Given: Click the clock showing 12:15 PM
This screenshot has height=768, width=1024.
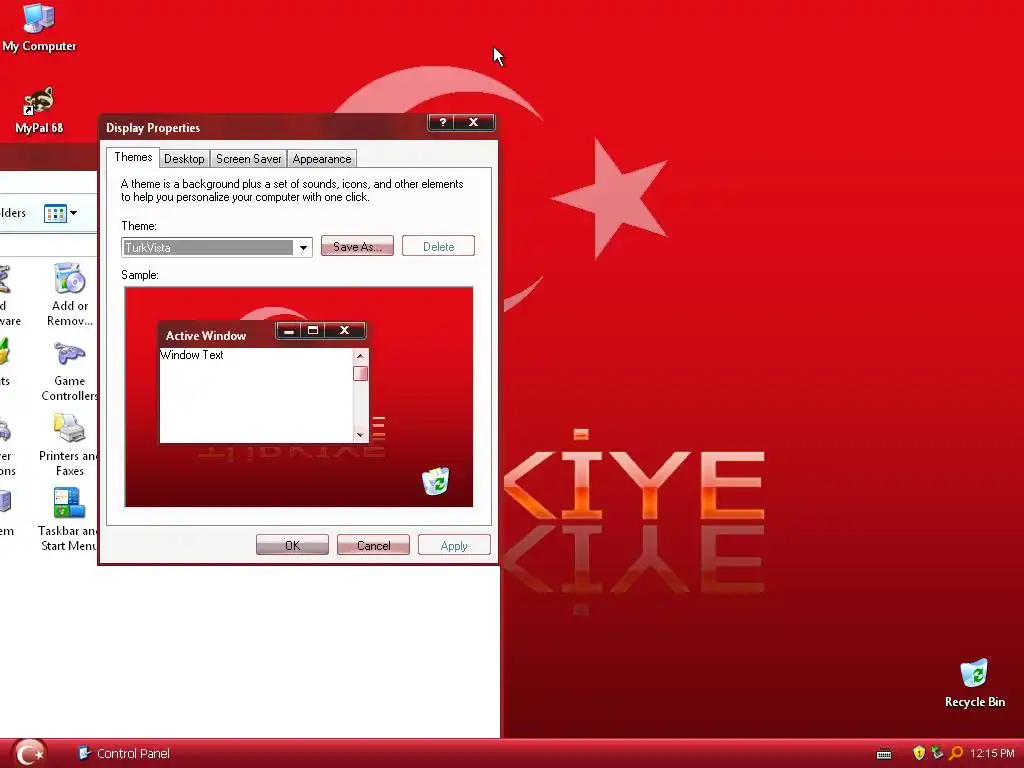Looking at the screenshot, I should 992,754.
